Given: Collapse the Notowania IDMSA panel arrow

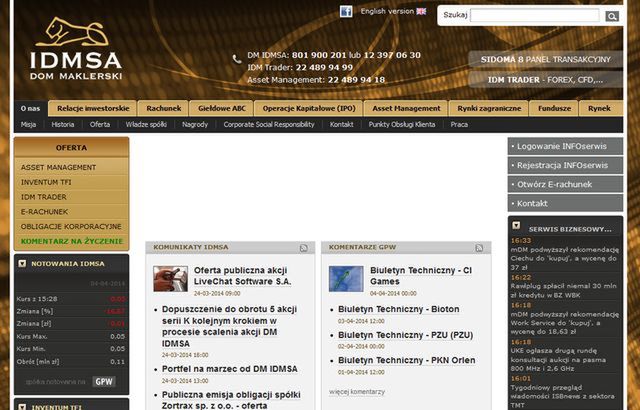Looking at the screenshot, I should pos(22,264).
